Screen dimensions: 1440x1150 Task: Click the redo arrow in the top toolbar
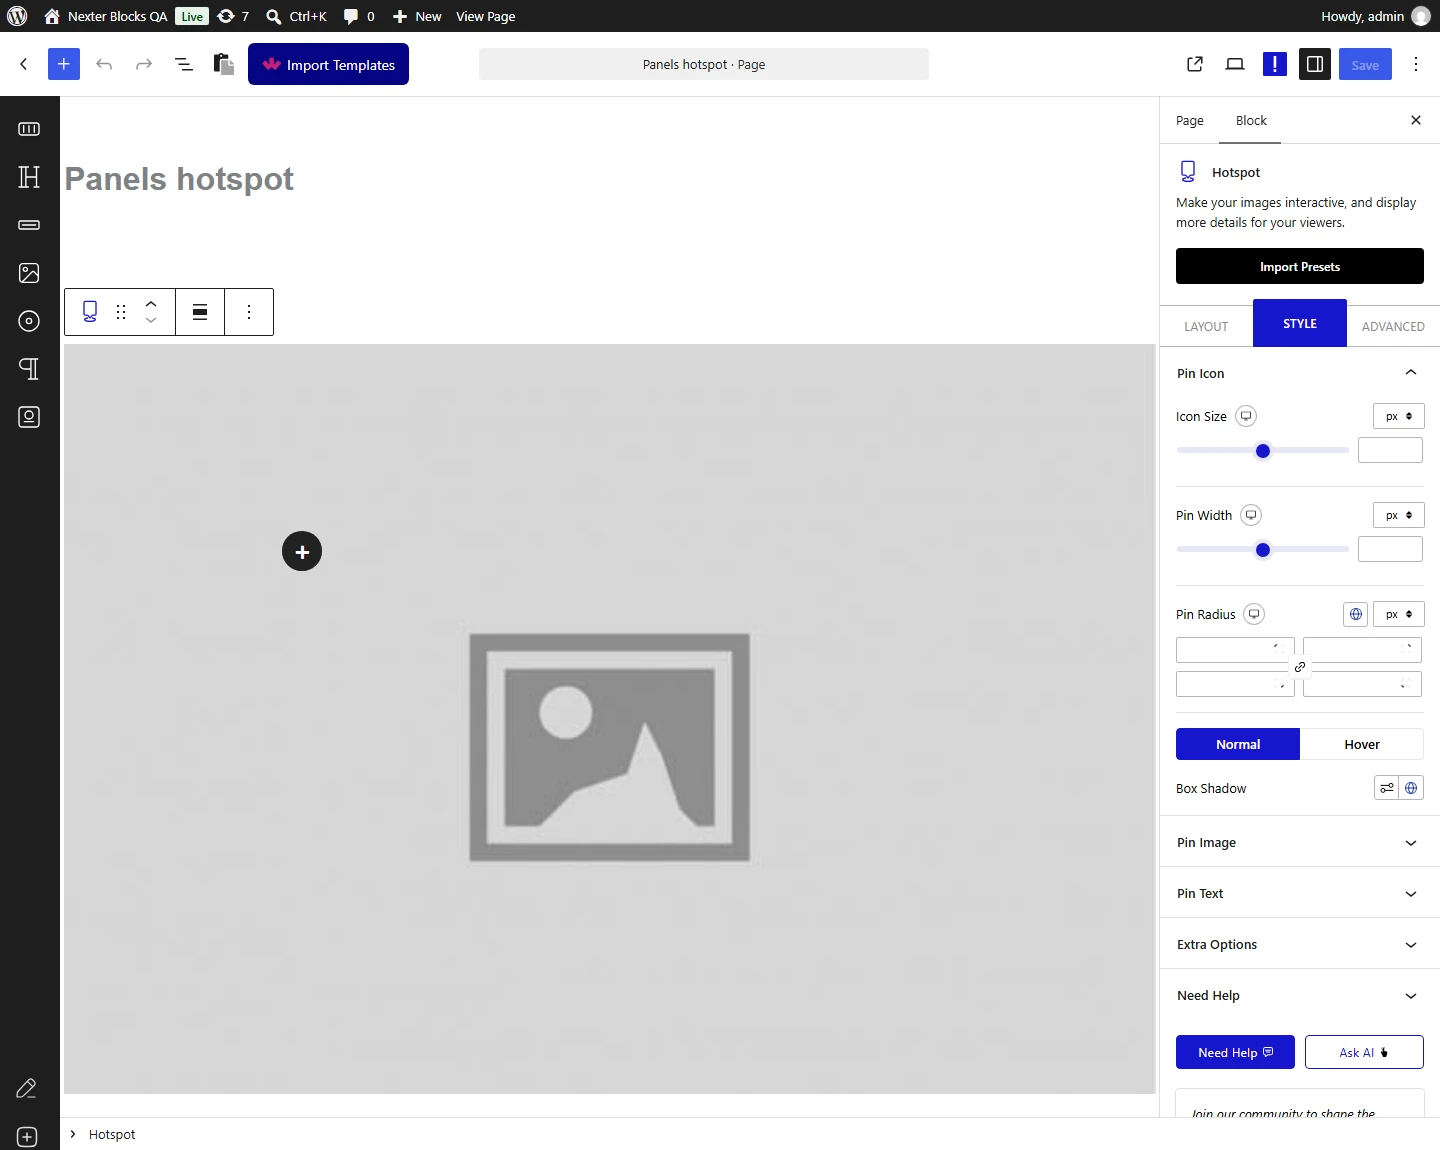coord(144,64)
